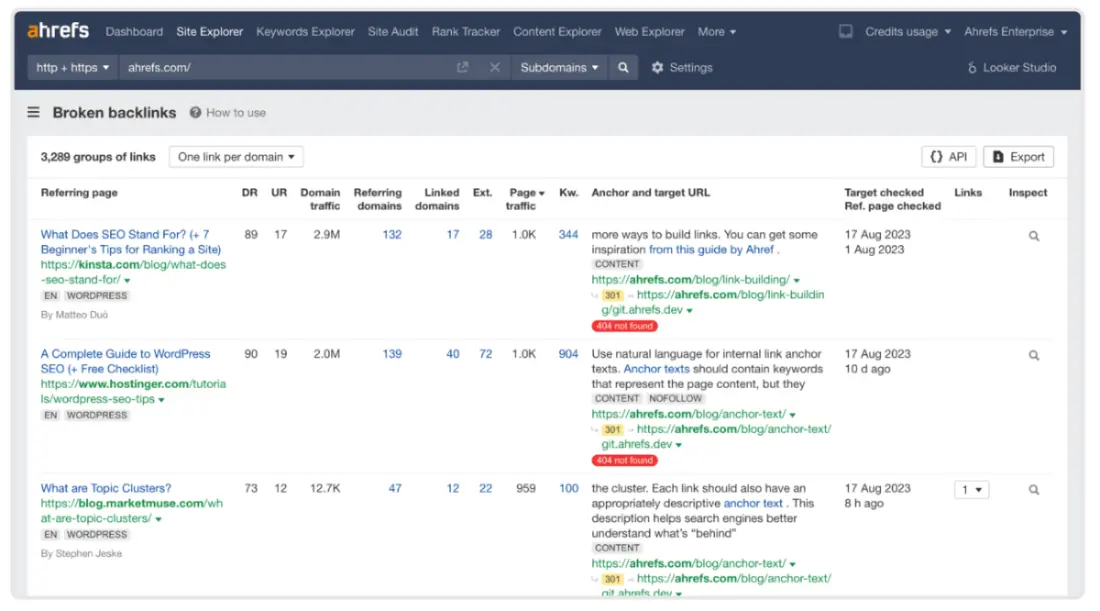Screen dimensions: 1100x611
Task: Inspect the hostinger.com backlink row
Action: tap(1033, 355)
